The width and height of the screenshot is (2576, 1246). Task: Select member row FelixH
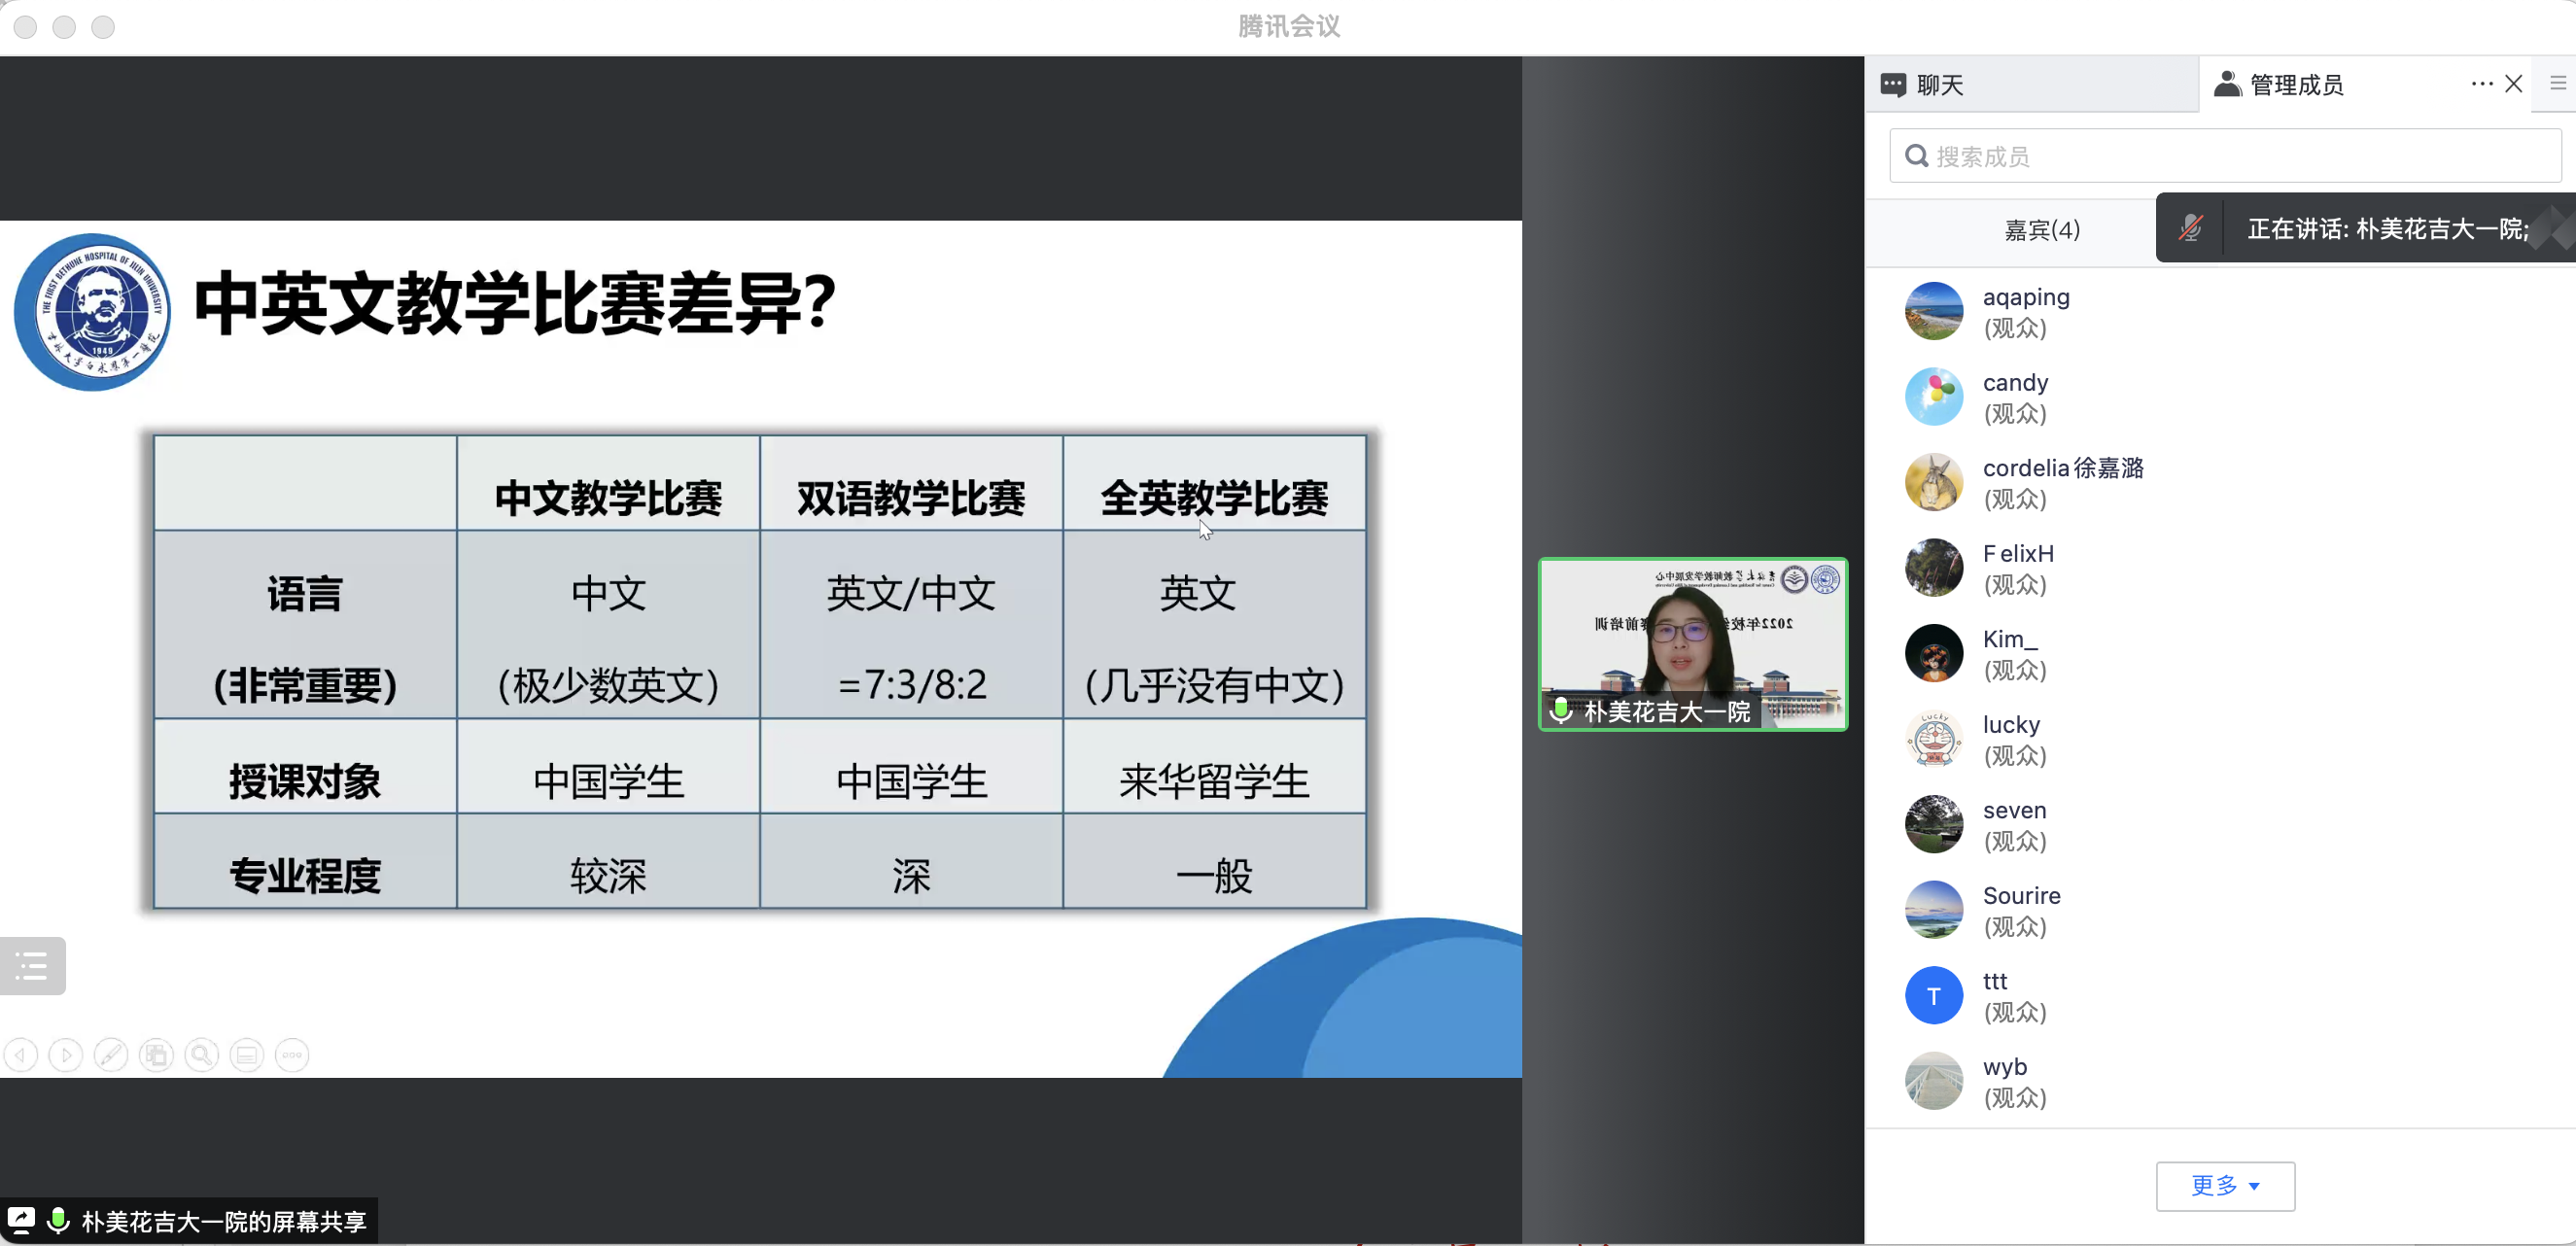pos(2219,568)
